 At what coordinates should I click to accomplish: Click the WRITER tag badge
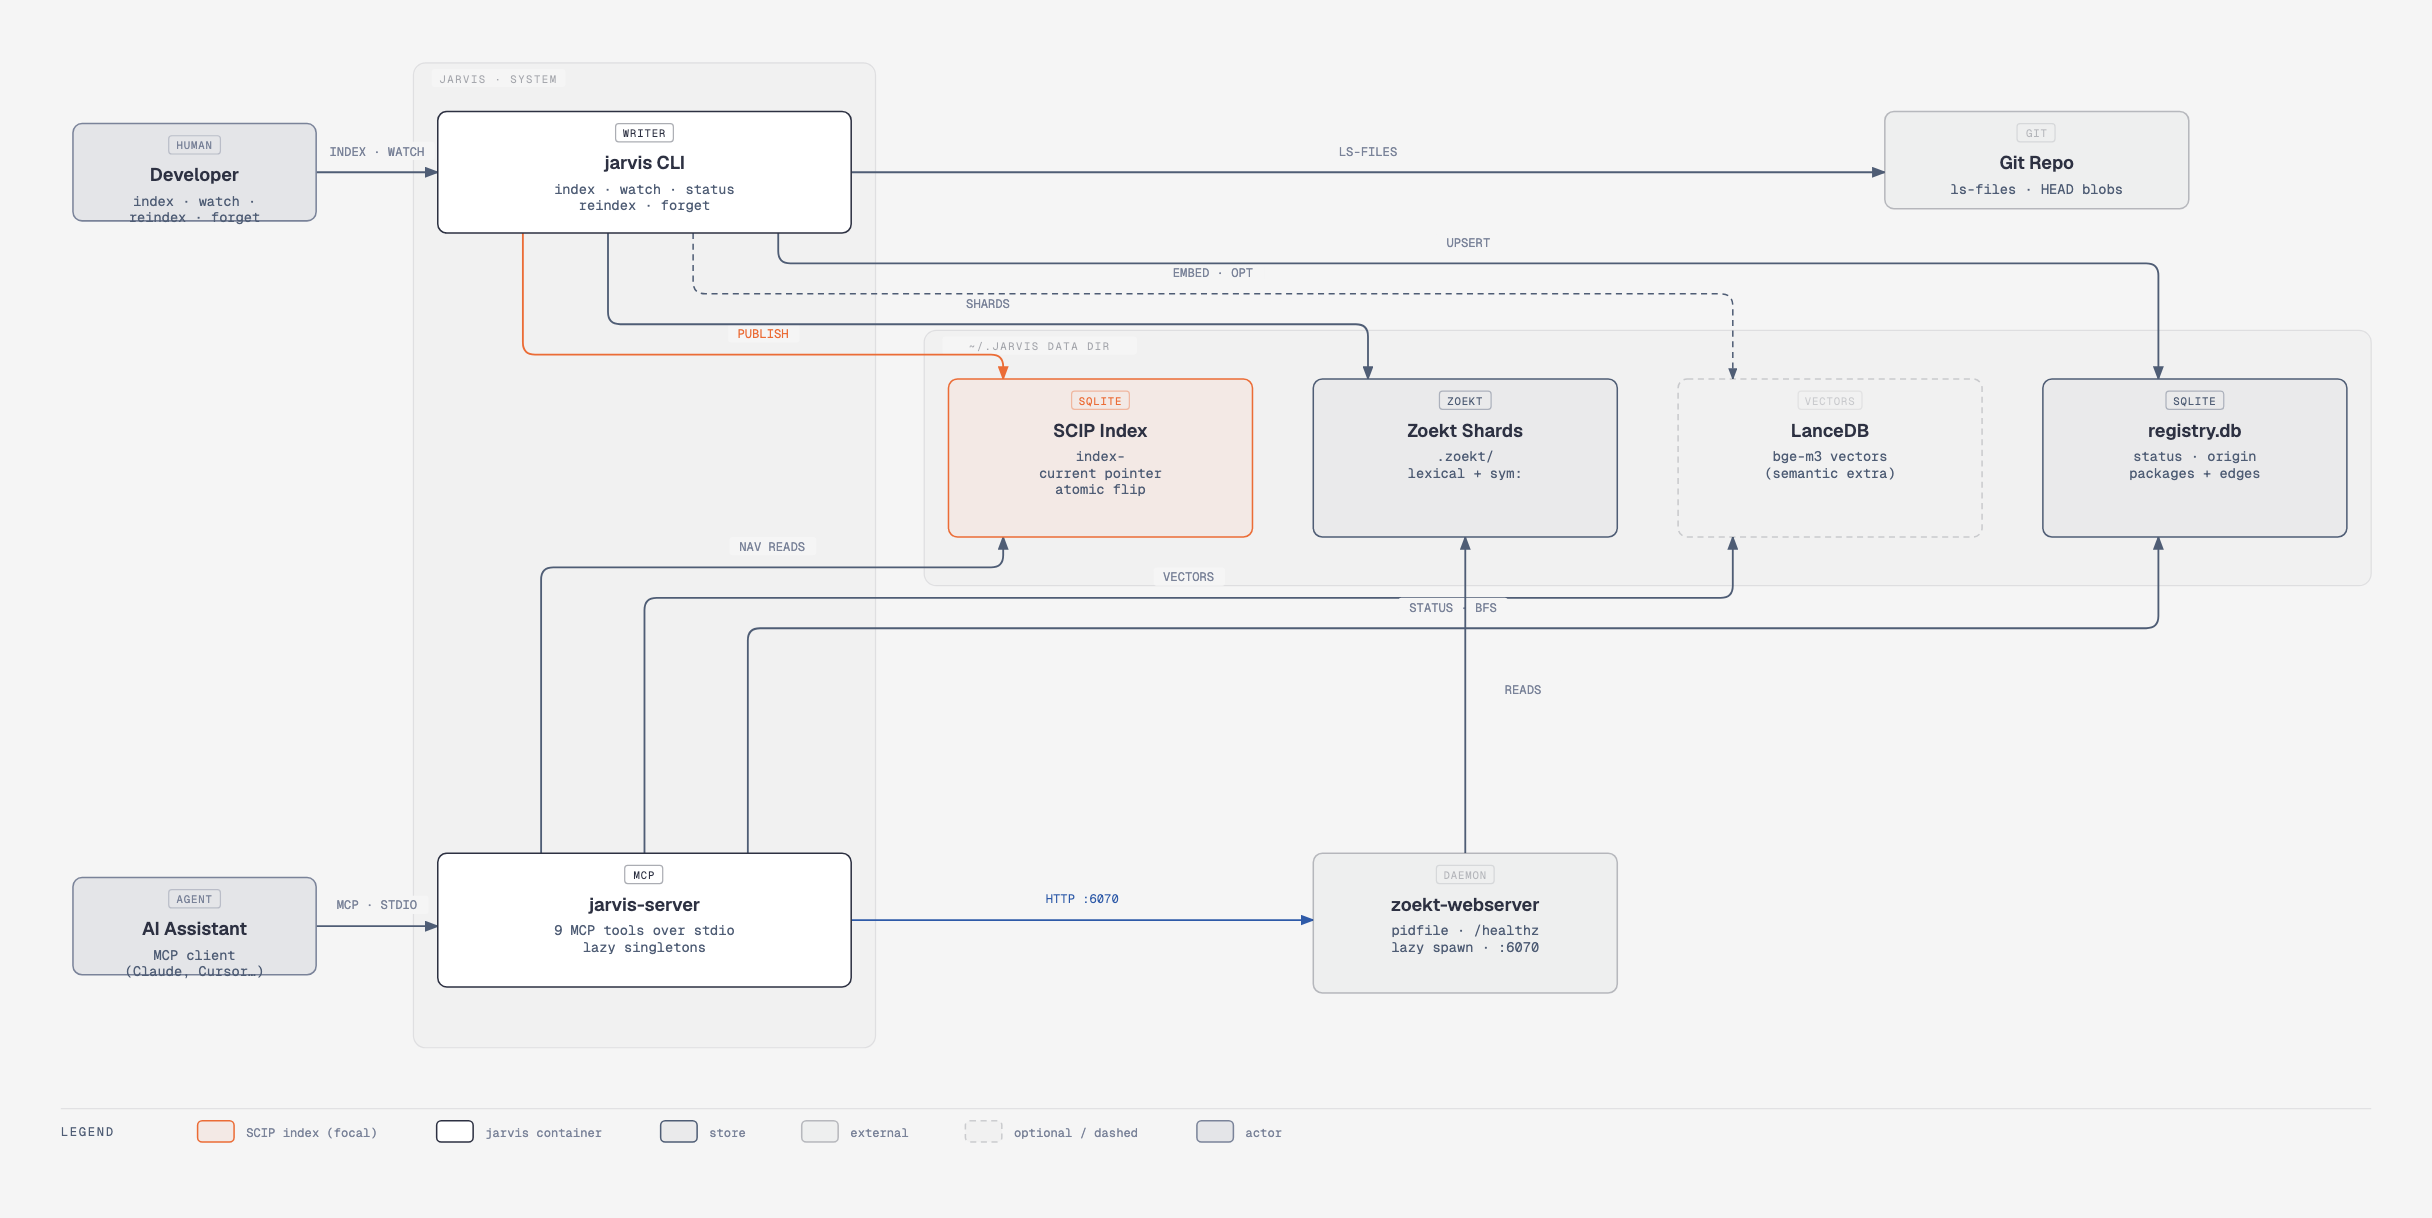click(x=644, y=133)
